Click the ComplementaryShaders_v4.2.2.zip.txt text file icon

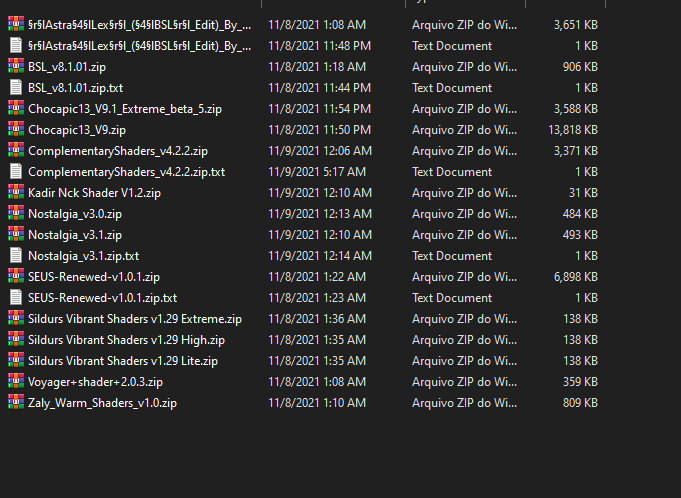(16, 171)
